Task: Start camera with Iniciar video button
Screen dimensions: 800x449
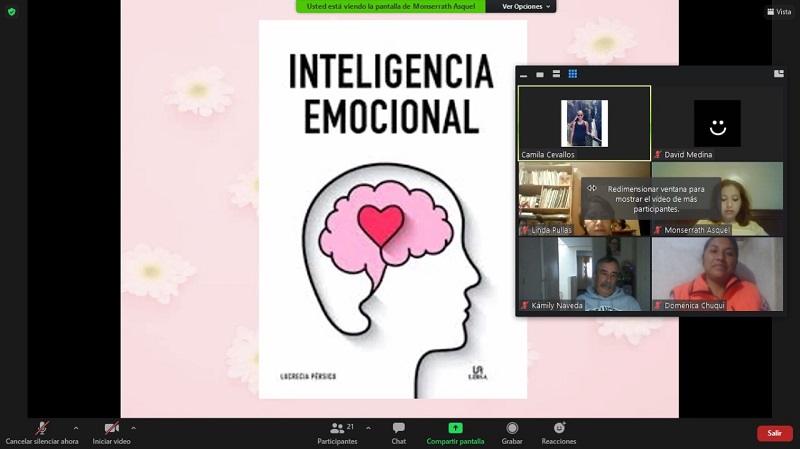Action: click(111, 434)
